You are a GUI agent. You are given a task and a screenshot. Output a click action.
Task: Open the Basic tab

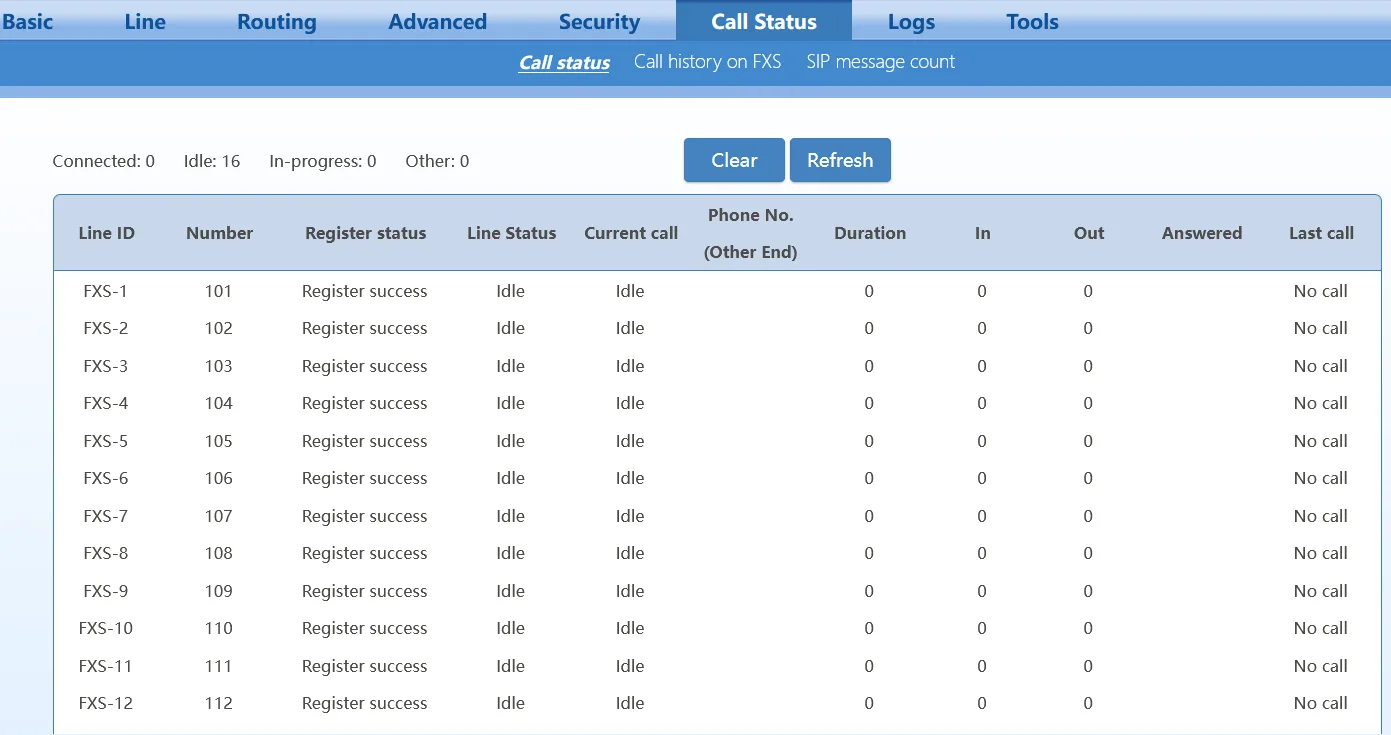tap(27, 21)
